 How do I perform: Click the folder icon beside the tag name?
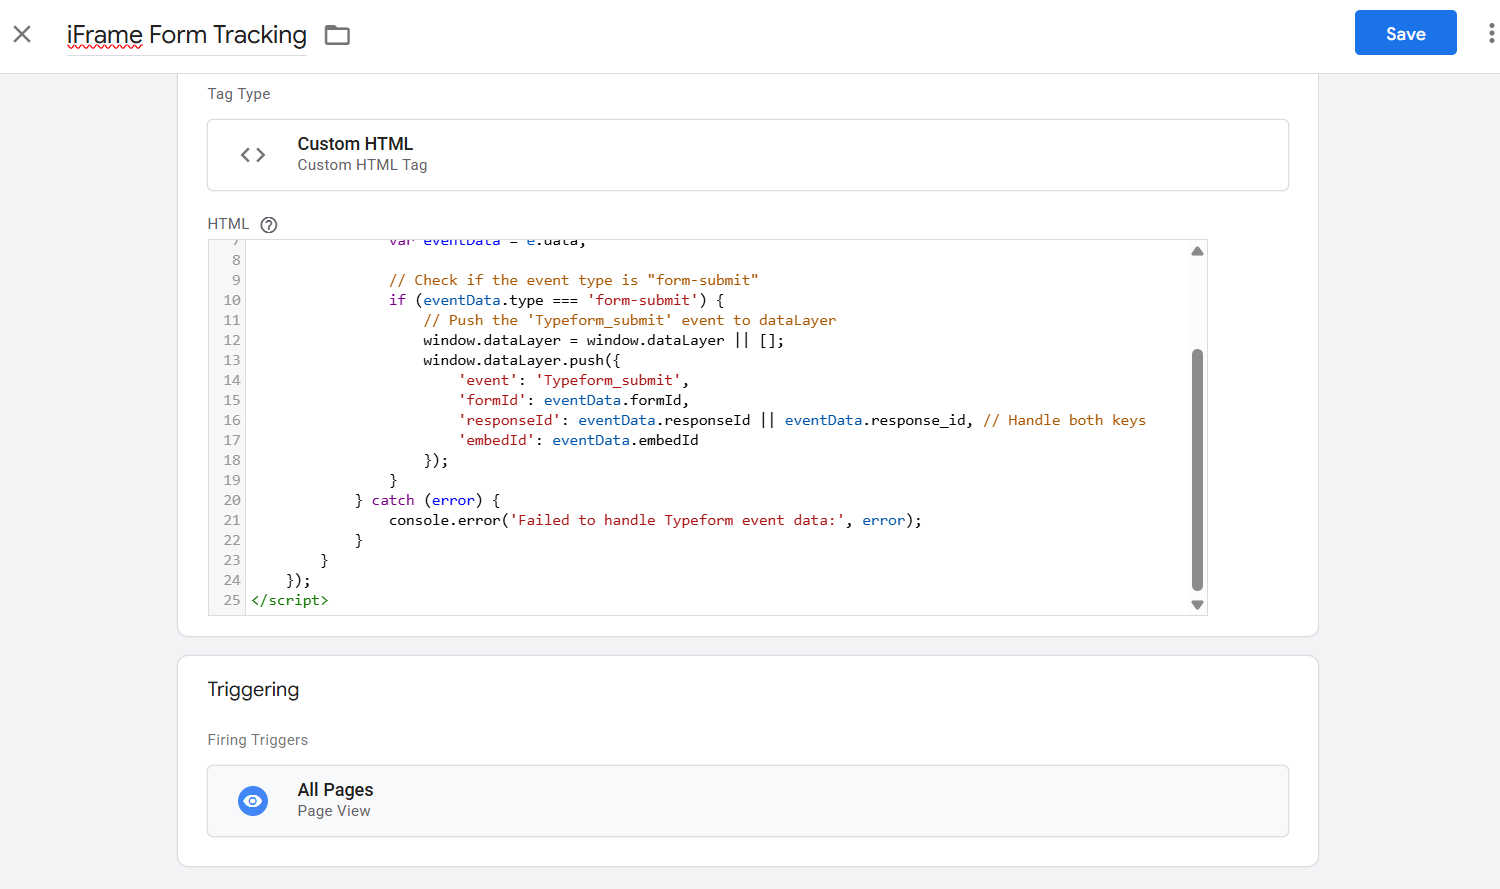[337, 36]
